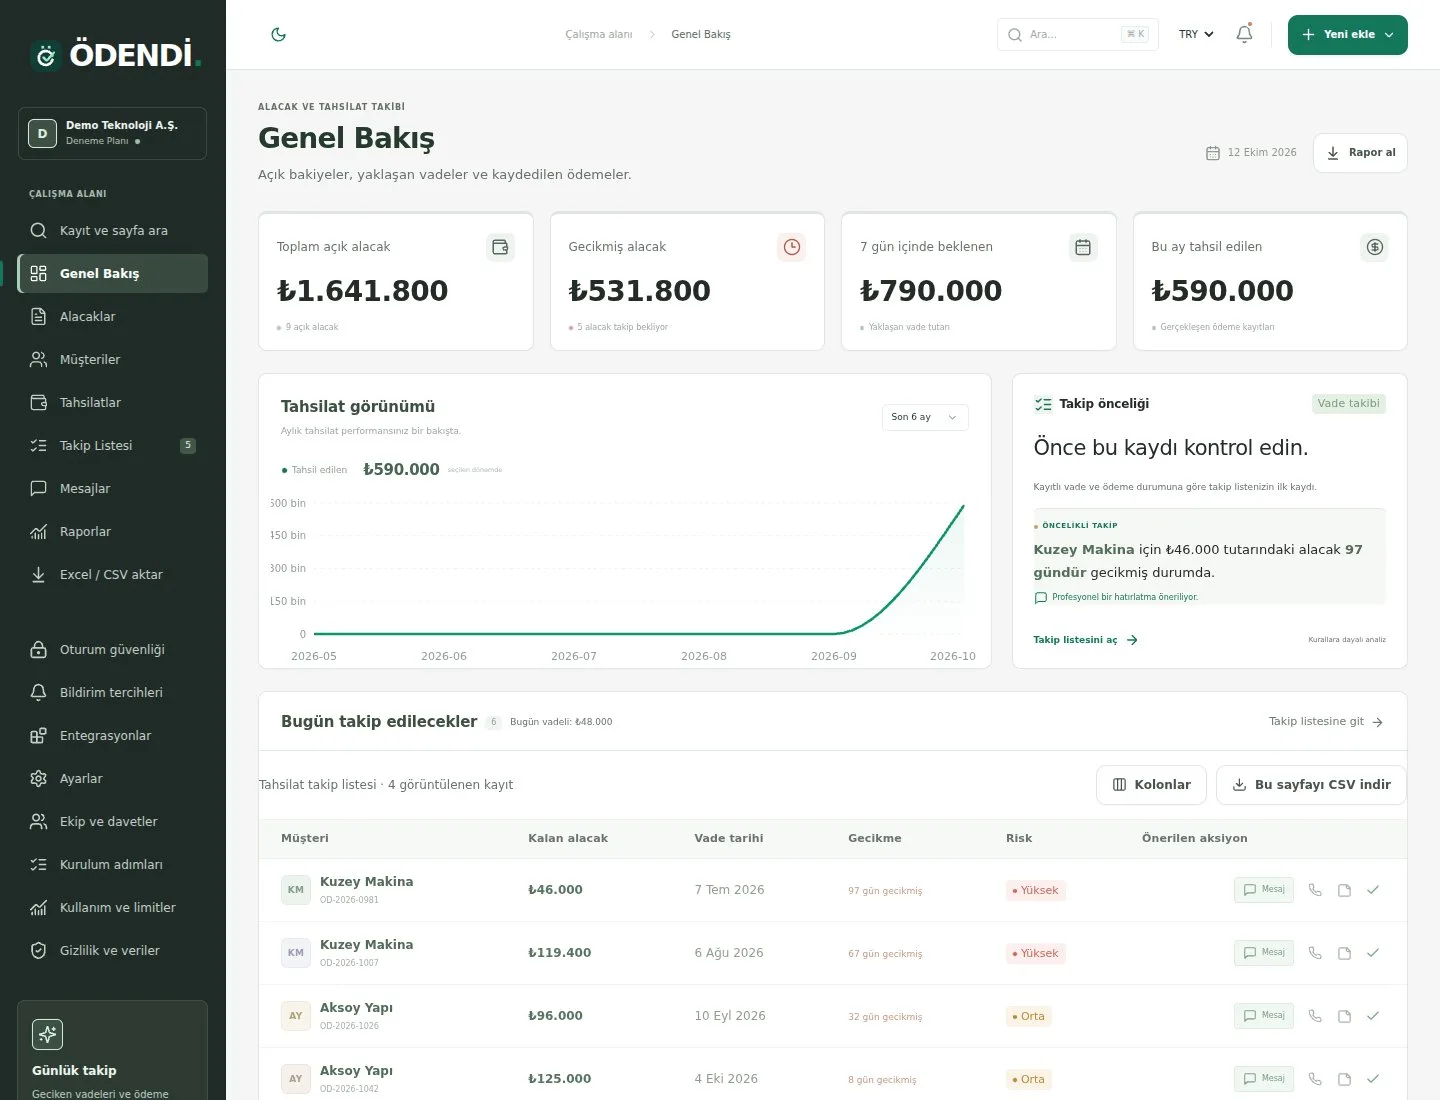The width and height of the screenshot is (1440, 1100).
Task: Mark OD-2026-0981 row done check icon
Action: [x=1373, y=890]
